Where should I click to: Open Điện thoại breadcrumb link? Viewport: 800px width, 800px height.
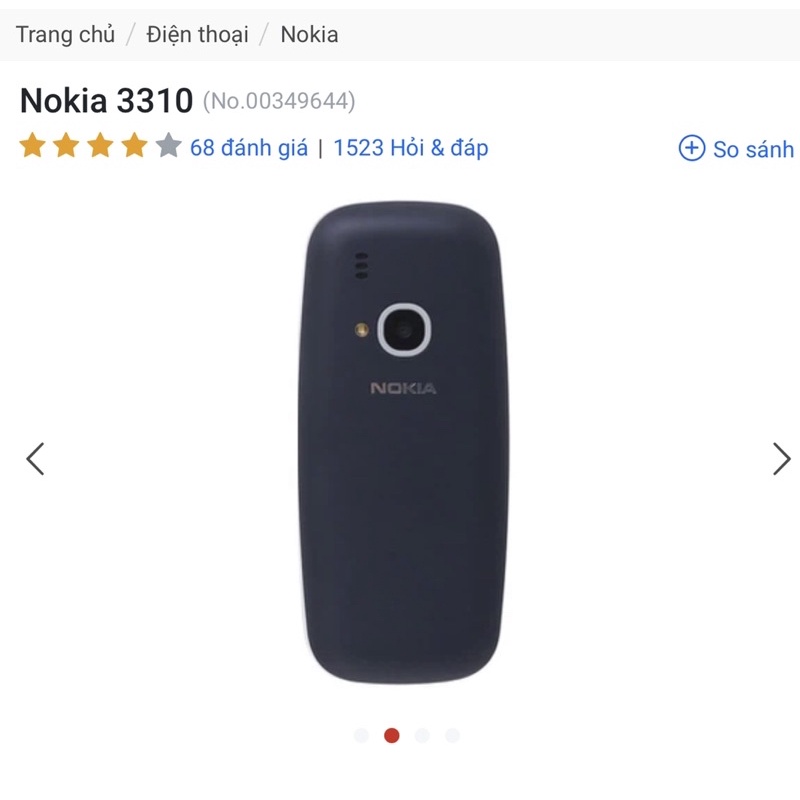(x=197, y=35)
